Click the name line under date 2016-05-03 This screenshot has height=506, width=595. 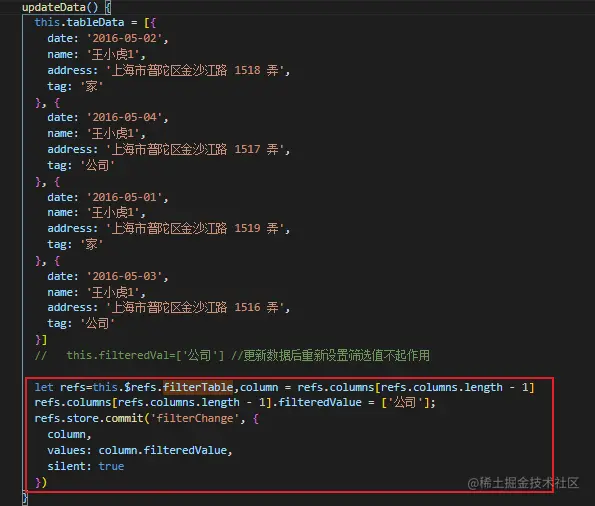96,292
